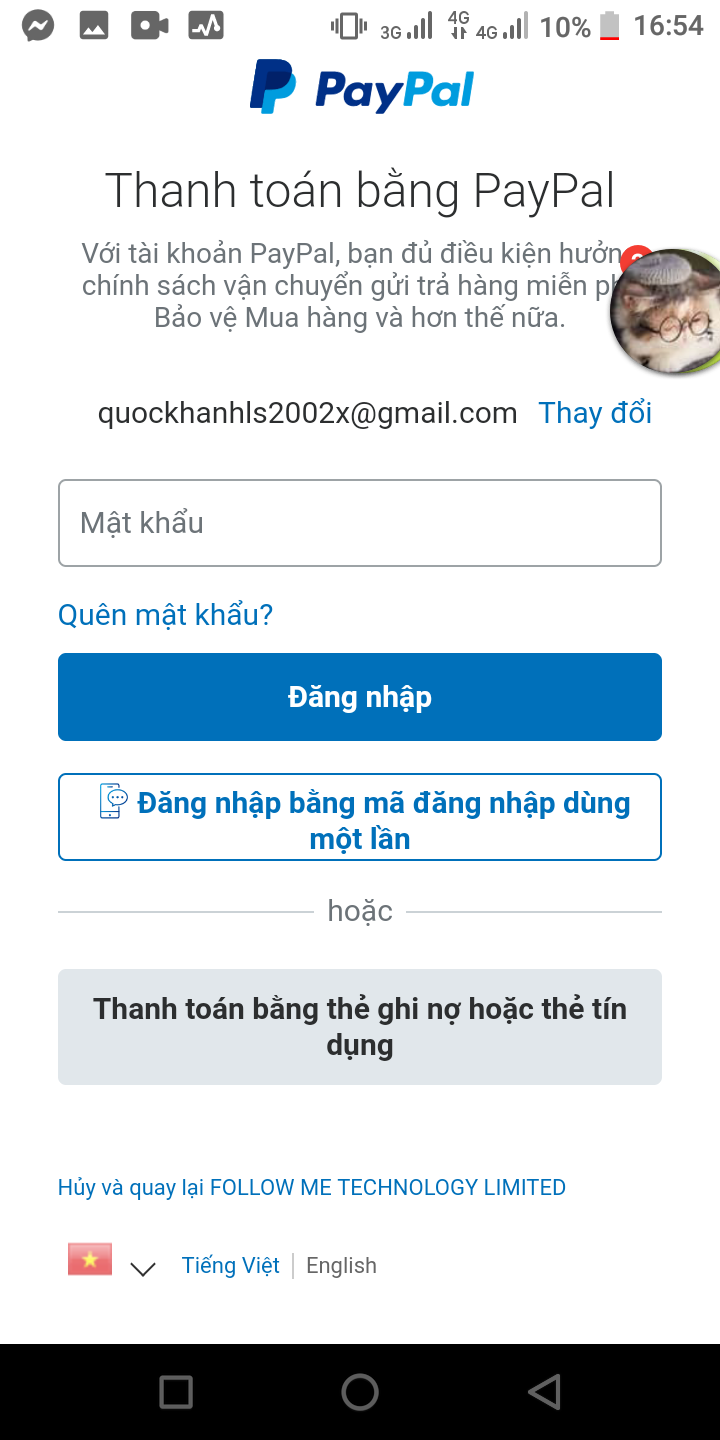Open recent apps square button

point(176,1392)
